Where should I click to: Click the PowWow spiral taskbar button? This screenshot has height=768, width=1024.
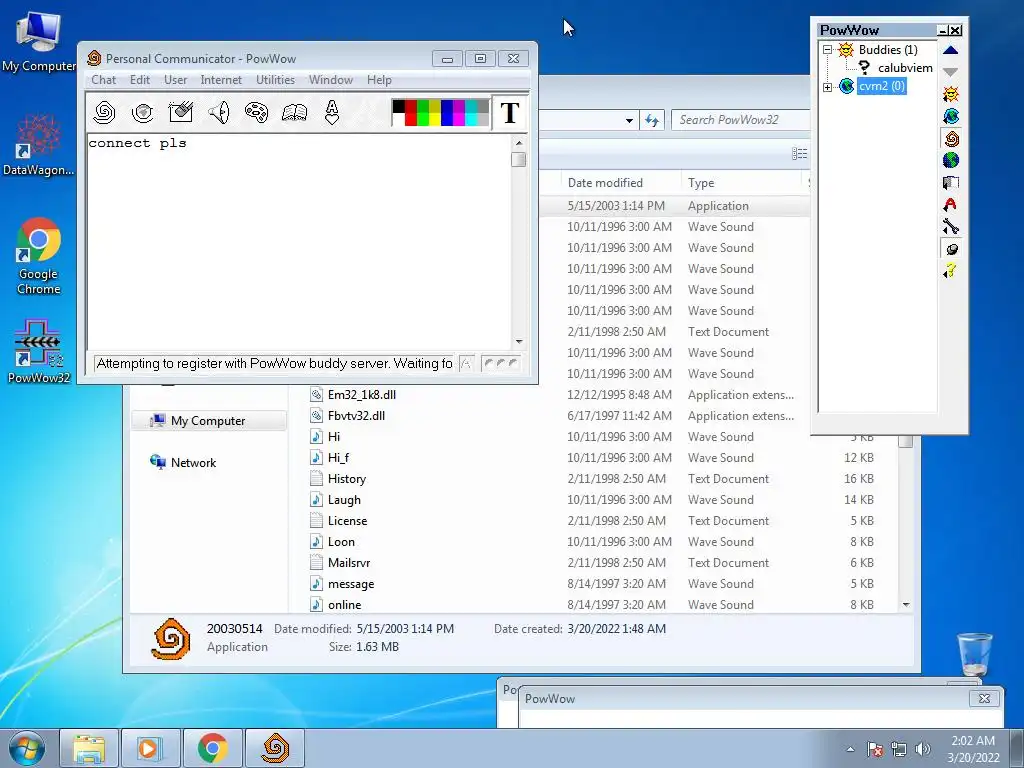click(275, 748)
